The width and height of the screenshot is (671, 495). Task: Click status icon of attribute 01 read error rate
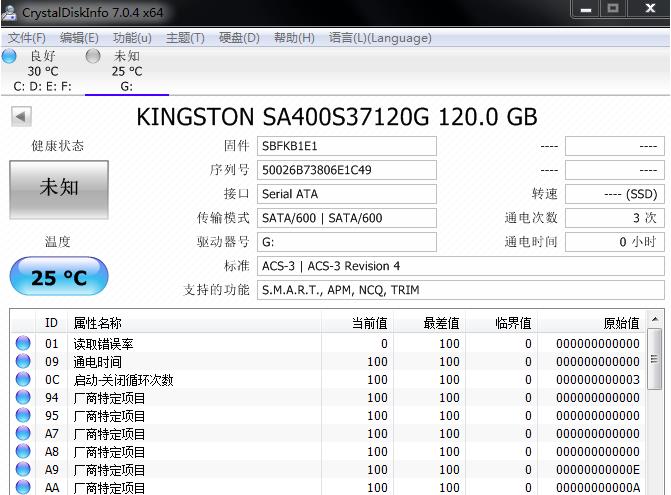point(23,344)
